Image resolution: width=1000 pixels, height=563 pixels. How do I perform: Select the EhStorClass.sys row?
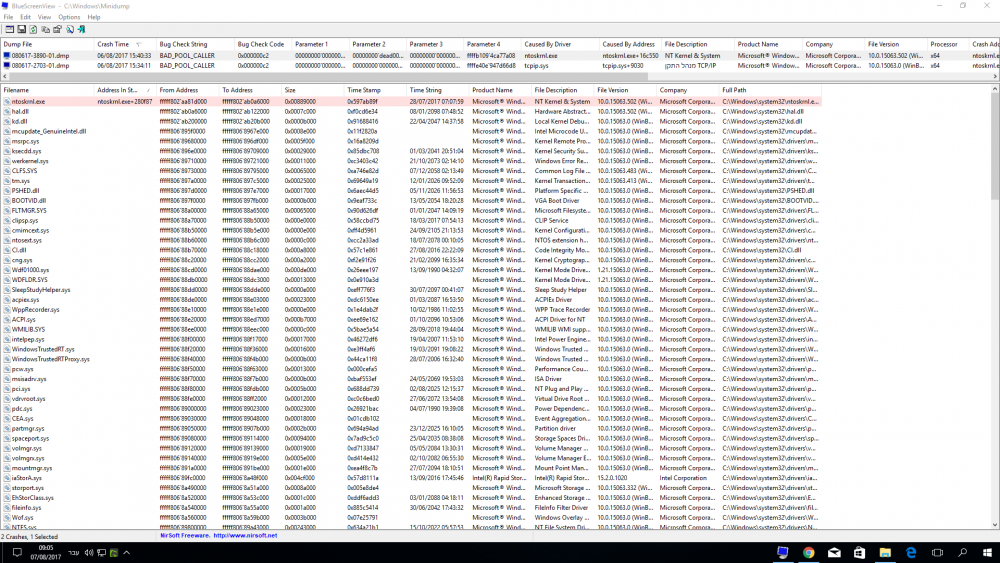pyautogui.click(x=411, y=498)
